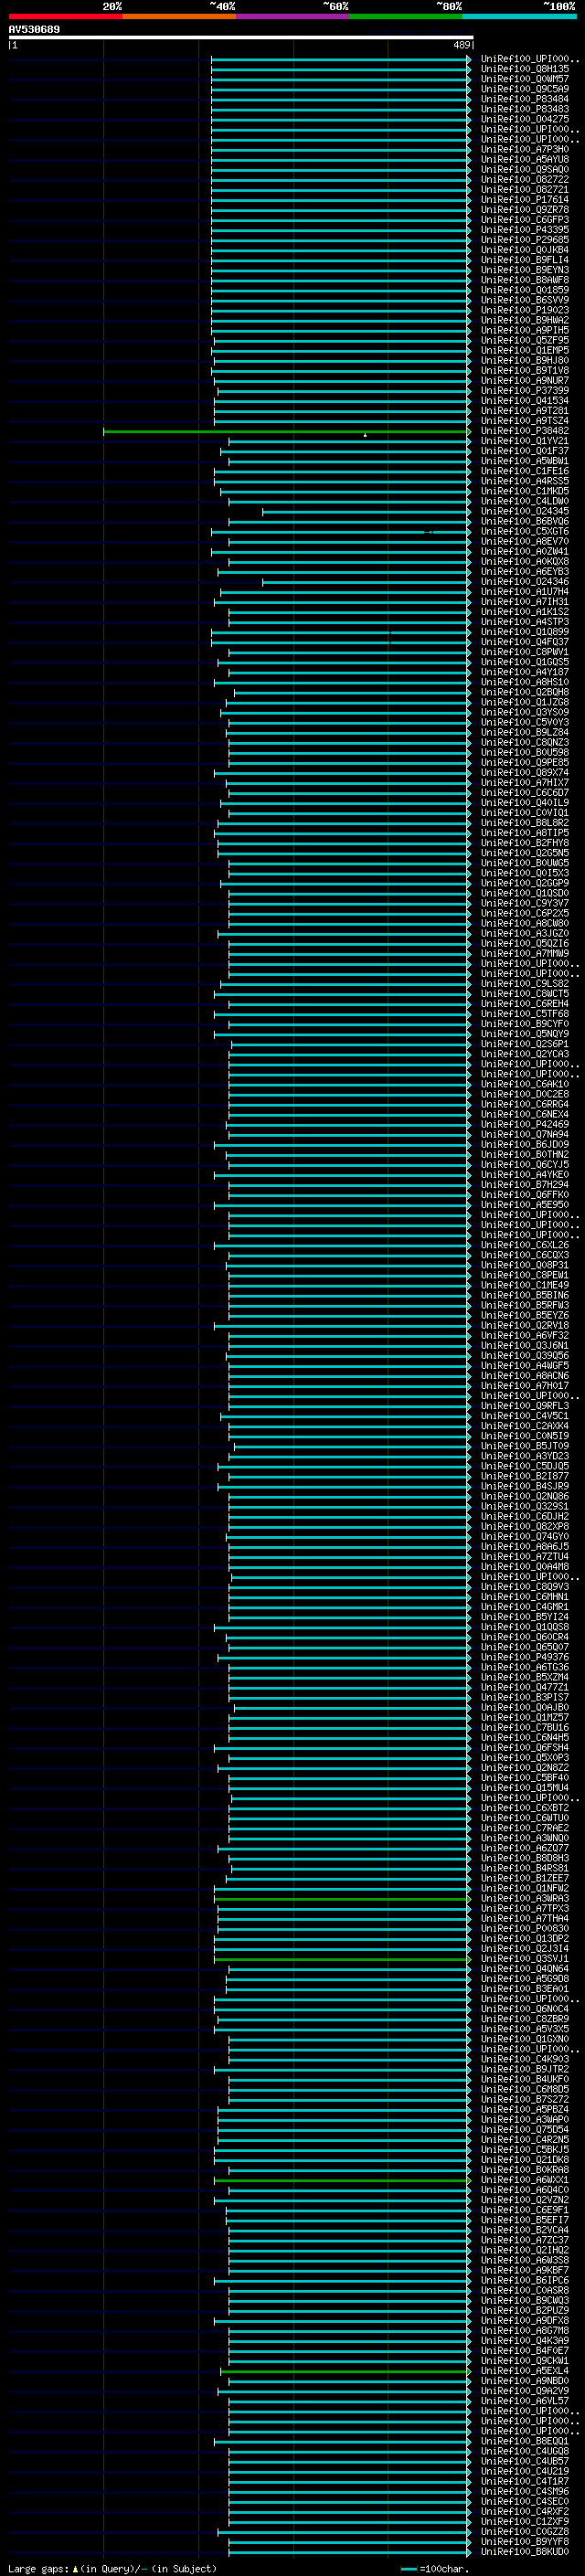
Task: Select hit label UniRef100_P37399
Action: click(524, 390)
